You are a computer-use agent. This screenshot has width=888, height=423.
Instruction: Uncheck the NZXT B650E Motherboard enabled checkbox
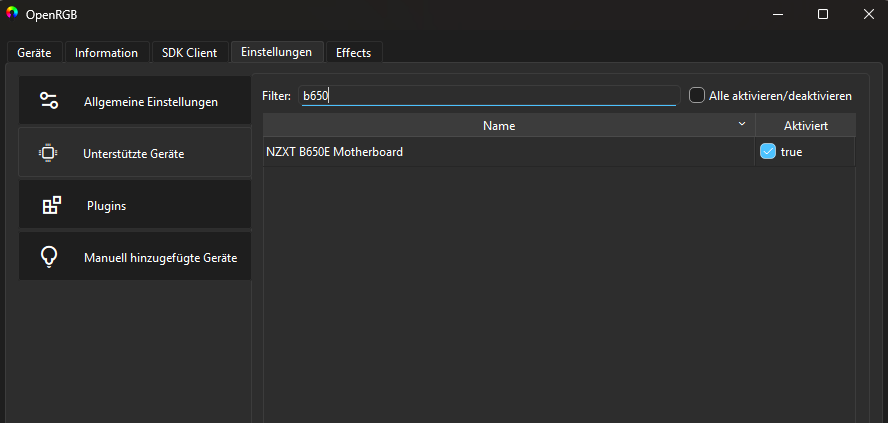(767, 151)
